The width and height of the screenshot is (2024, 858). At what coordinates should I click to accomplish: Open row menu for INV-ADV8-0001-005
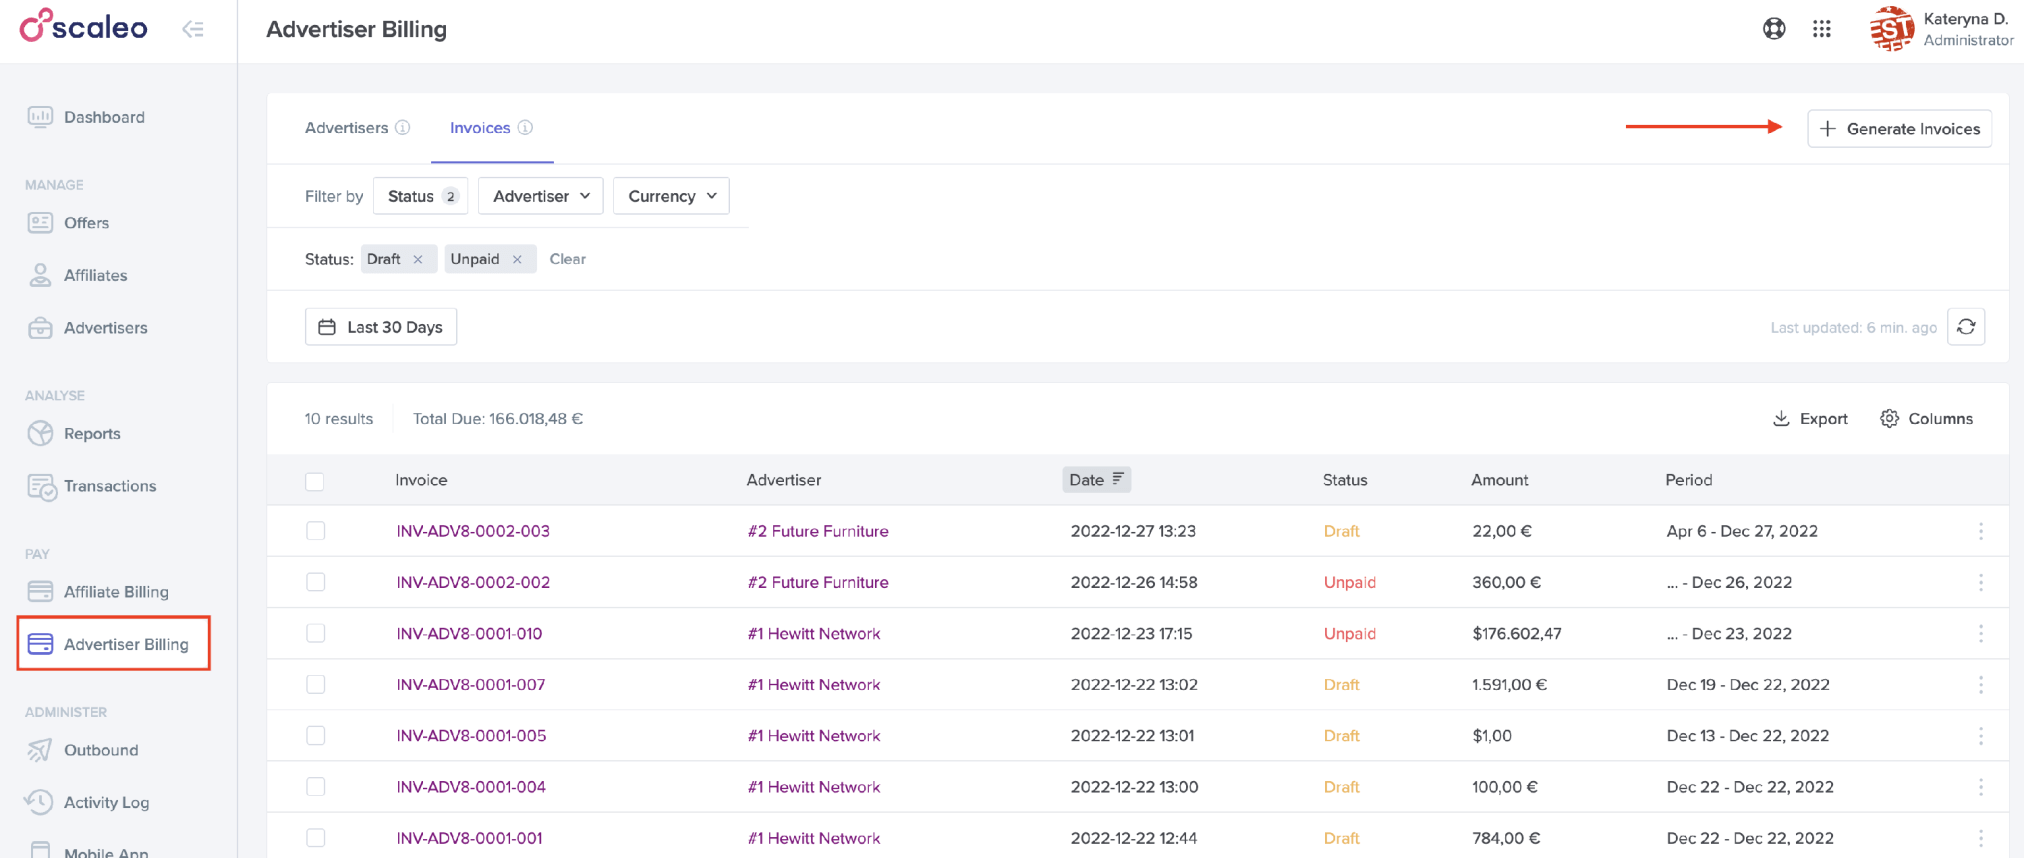[x=1980, y=736]
